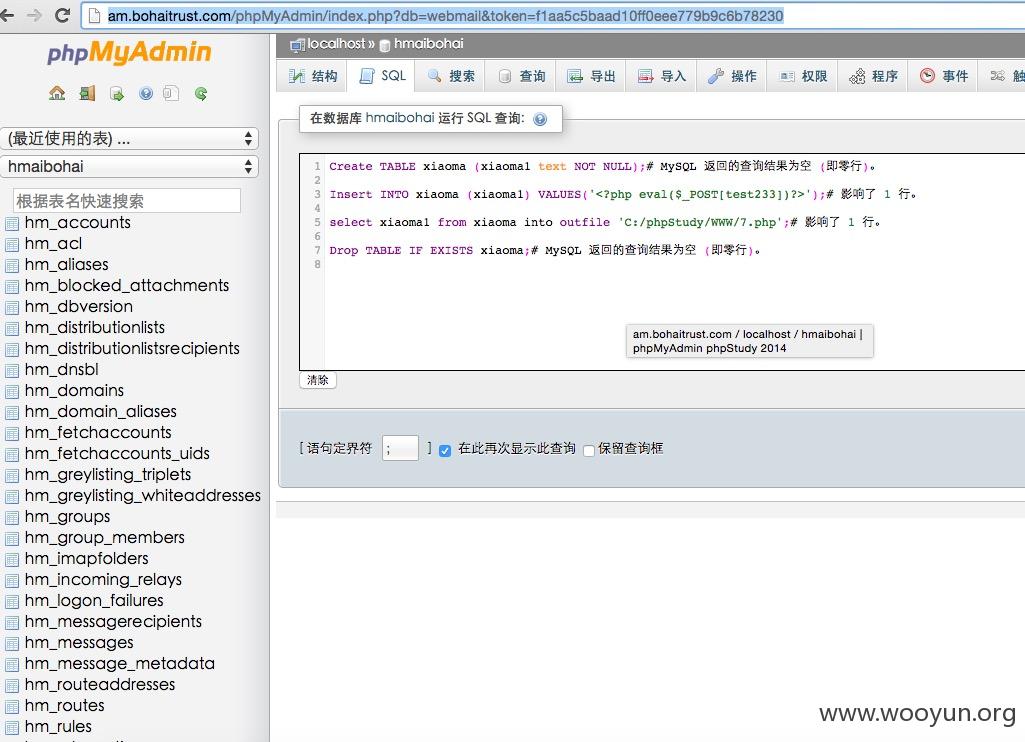The width and height of the screenshot is (1025, 742).
Task: Open the hm_routeaddresses table
Action: 100,684
